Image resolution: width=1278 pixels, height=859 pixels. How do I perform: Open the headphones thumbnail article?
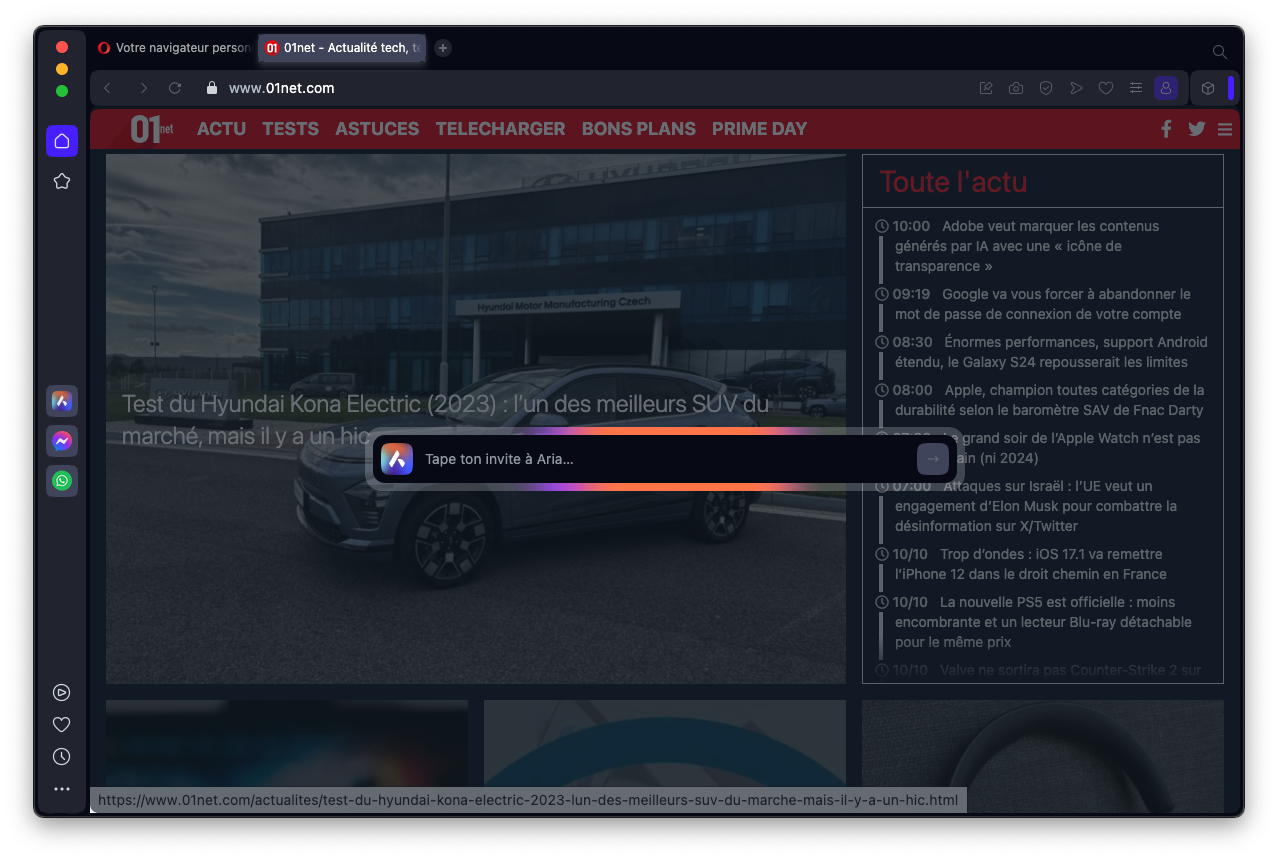tap(1043, 756)
